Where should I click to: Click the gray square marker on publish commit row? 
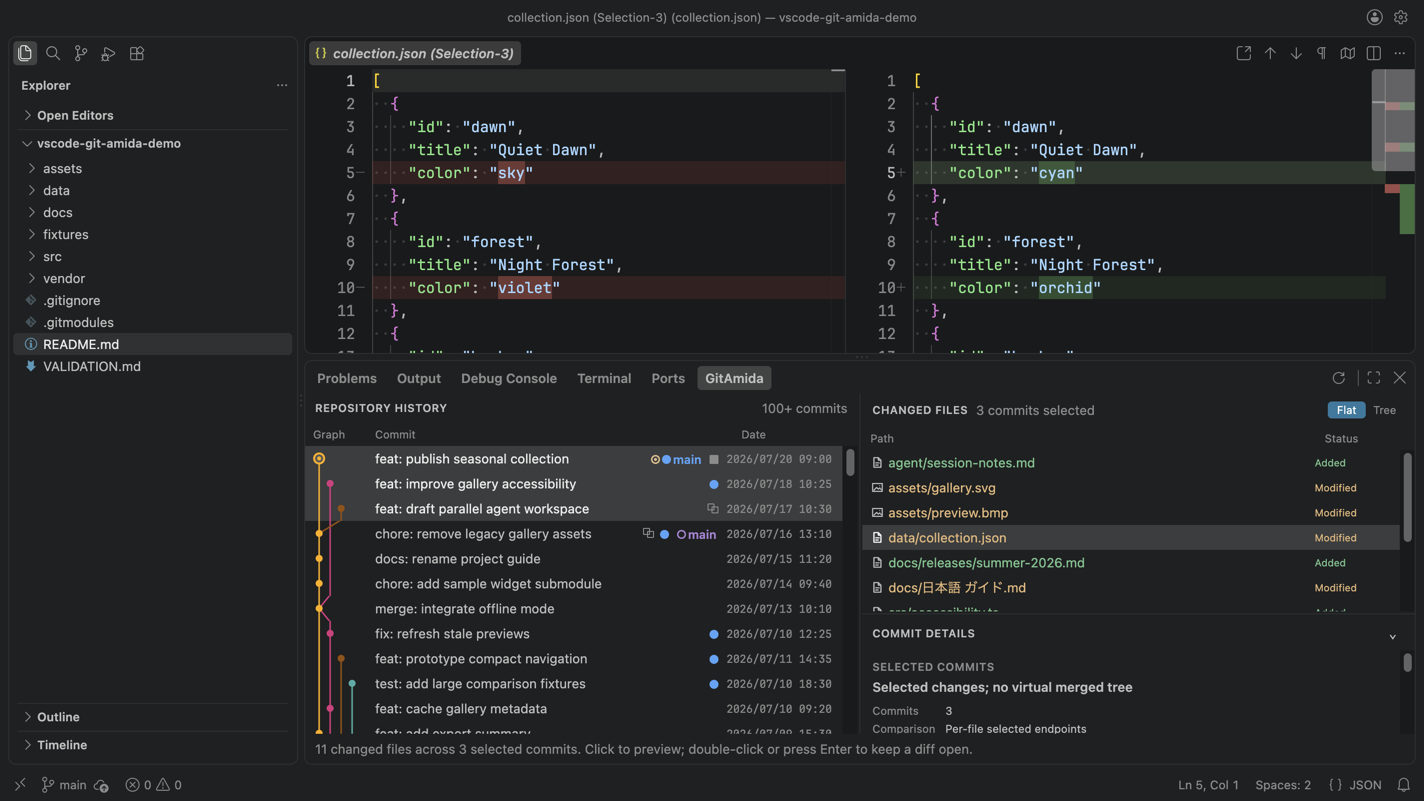pyautogui.click(x=714, y=460)
